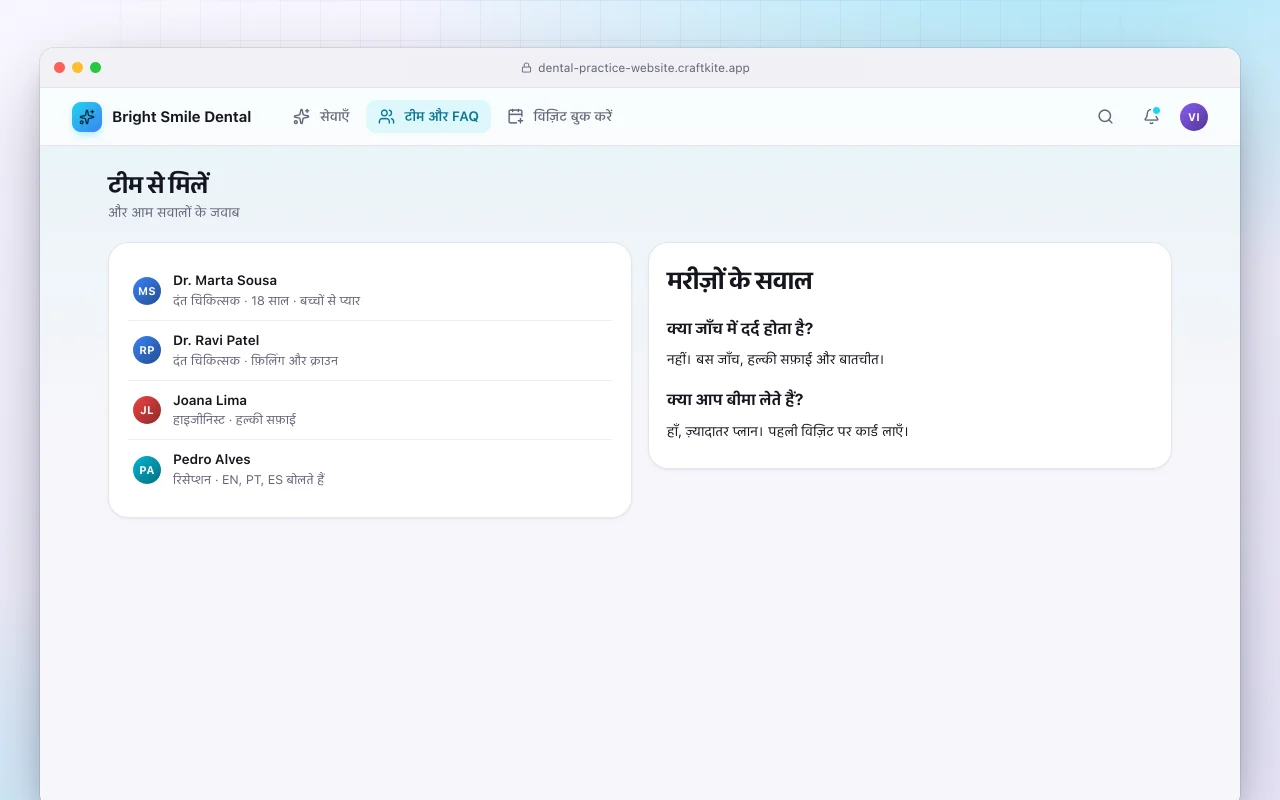The width and height of the screenshot is (1280, 800).
Task: Open the search magnifier icon
Action: [x=1105, y=117]
